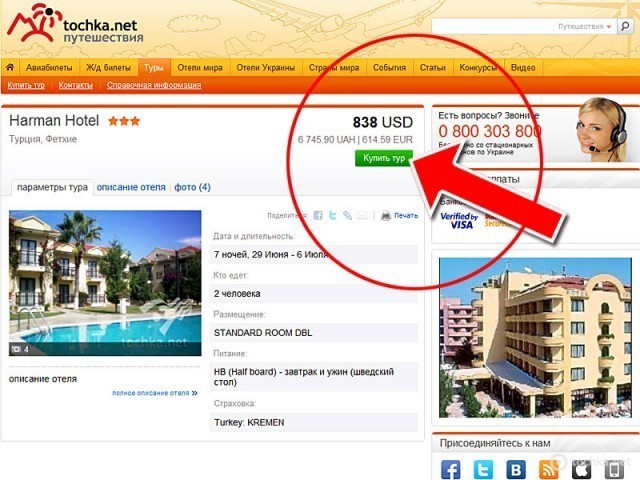Viewport: 640px width, 480px height.
Task: Open the Авиабилеты menu item
Action: pyautogui.click(x=49, y=68)
